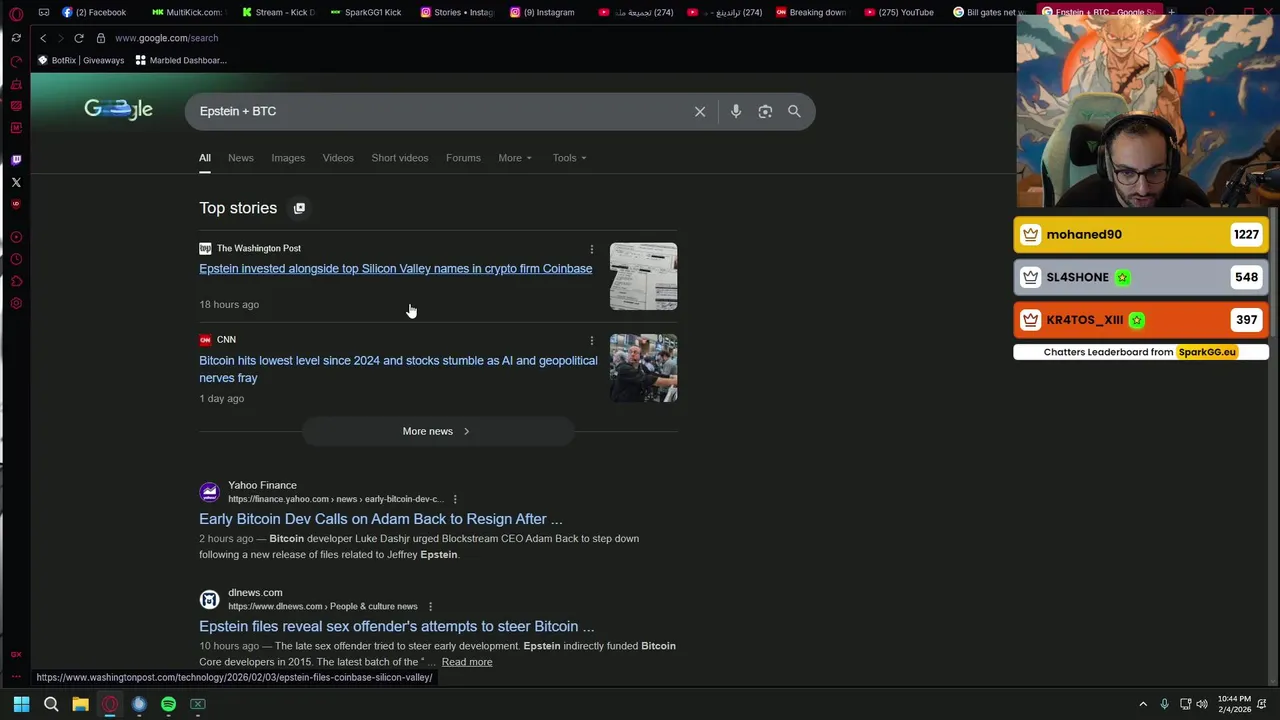Viewport: 1280px width, 720px height.
Task: Open the Tools dropdown
Action: (x=569, y=158)
